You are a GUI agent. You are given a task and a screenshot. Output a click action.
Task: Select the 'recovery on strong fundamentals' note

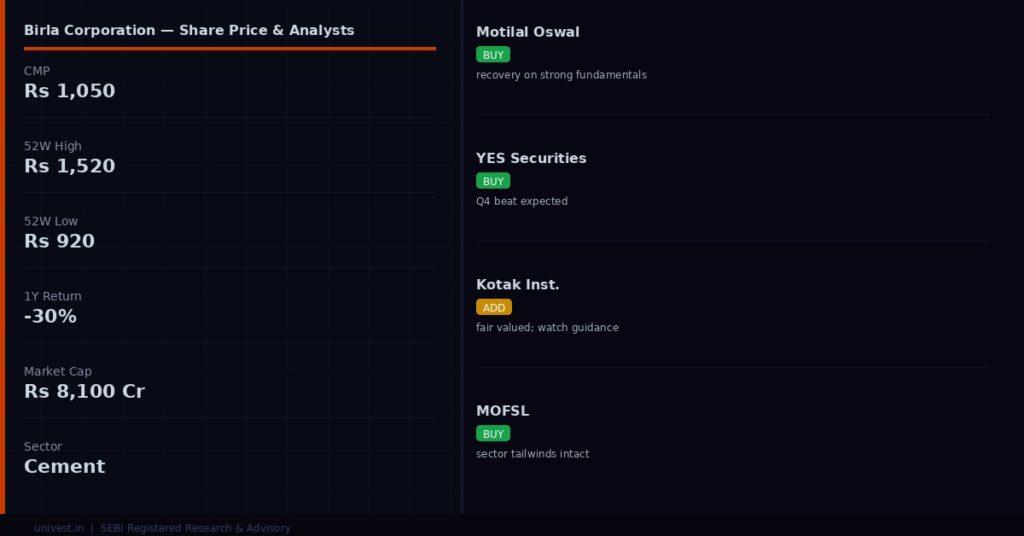pos(562,75)
